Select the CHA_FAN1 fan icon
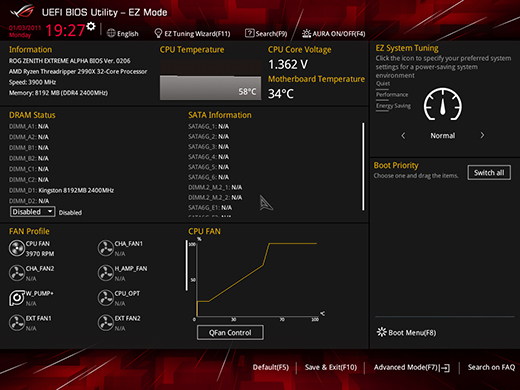520x390 pixels. 106,248
